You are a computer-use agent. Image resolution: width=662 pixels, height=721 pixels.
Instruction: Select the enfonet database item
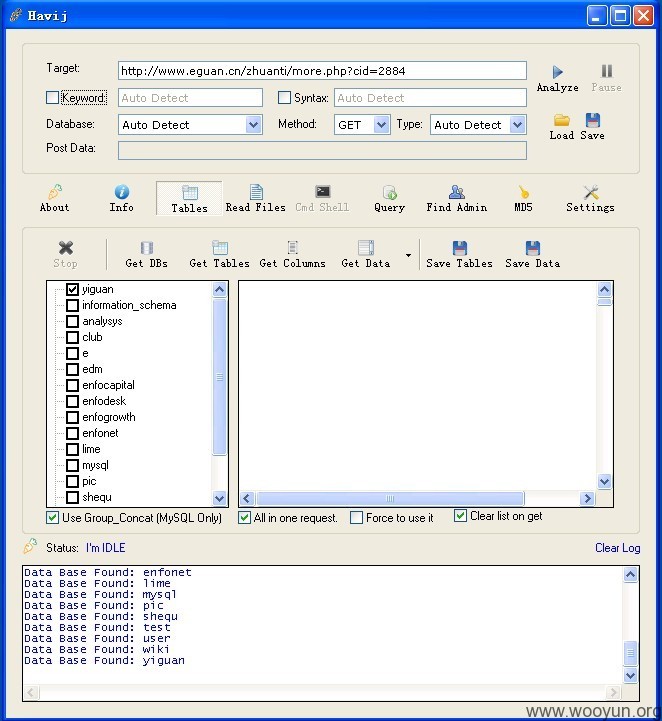click(100, 433)
